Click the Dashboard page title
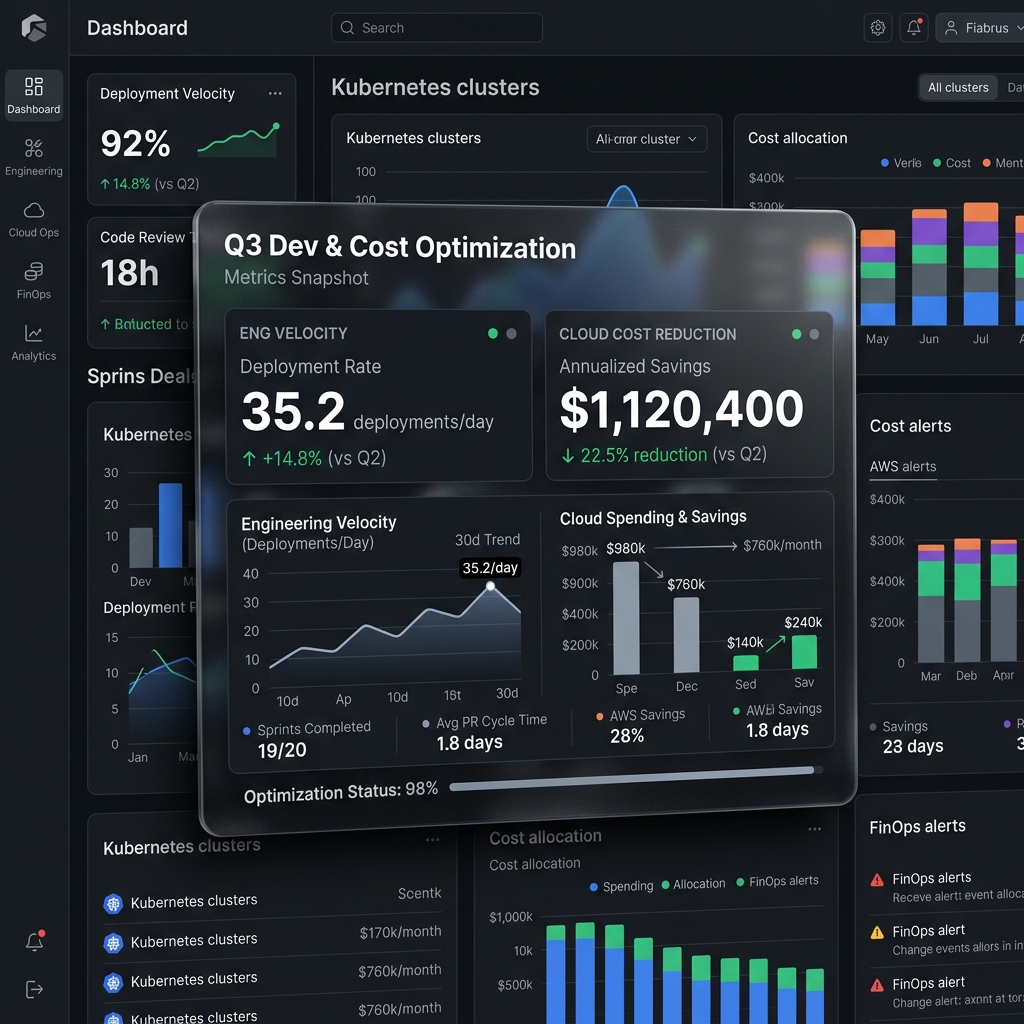 click(x=137, y=28)
